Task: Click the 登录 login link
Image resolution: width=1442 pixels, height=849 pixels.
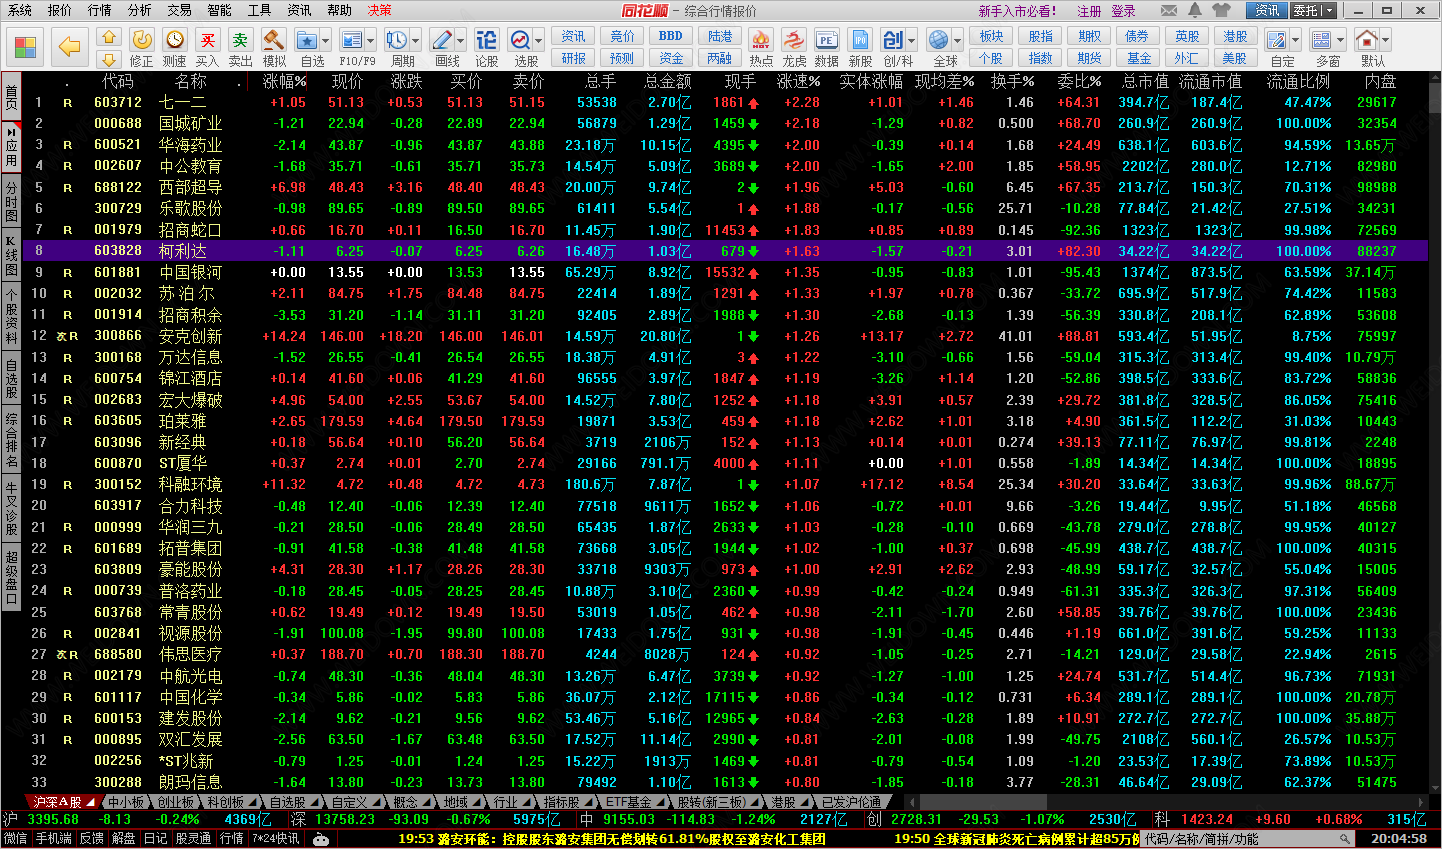Action: [1124, 11]
